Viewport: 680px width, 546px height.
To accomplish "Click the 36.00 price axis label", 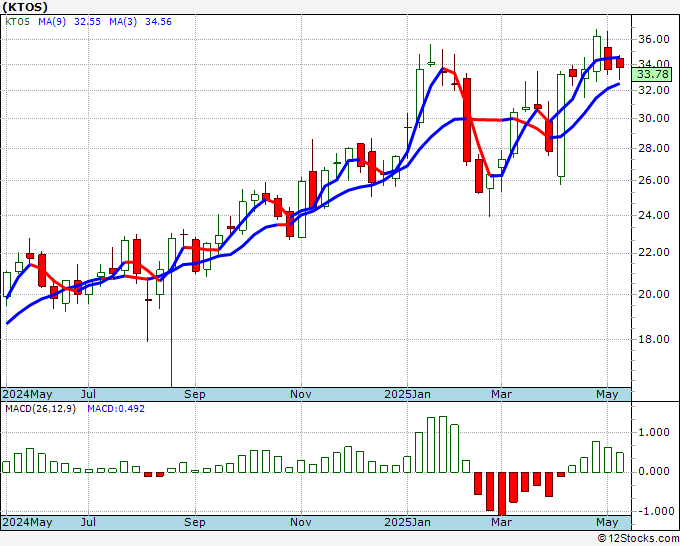I will [653, 39].
